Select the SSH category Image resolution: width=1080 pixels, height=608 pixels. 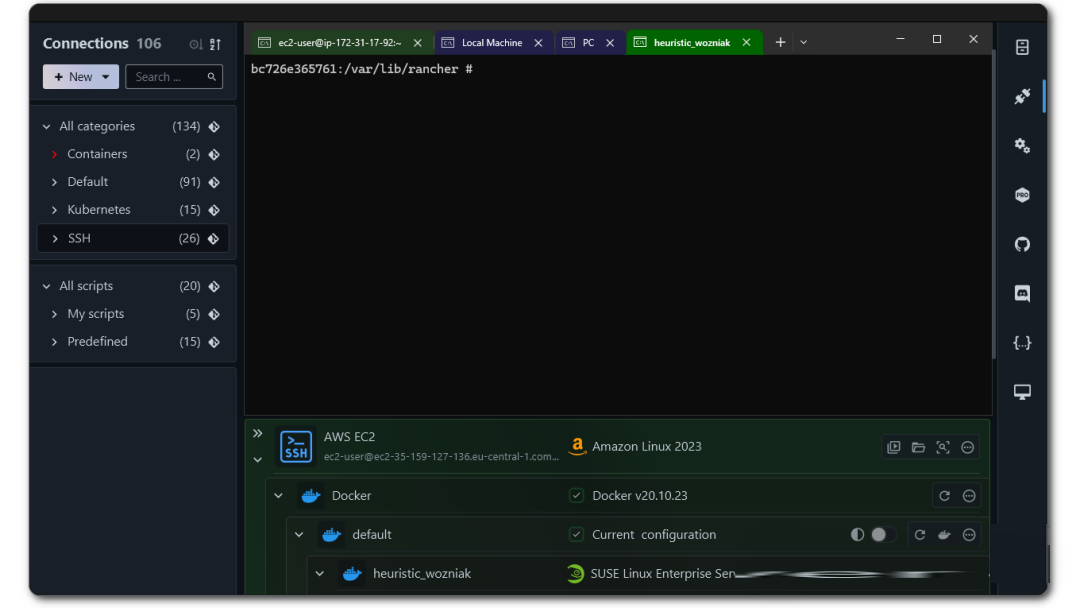pos(79,238)
